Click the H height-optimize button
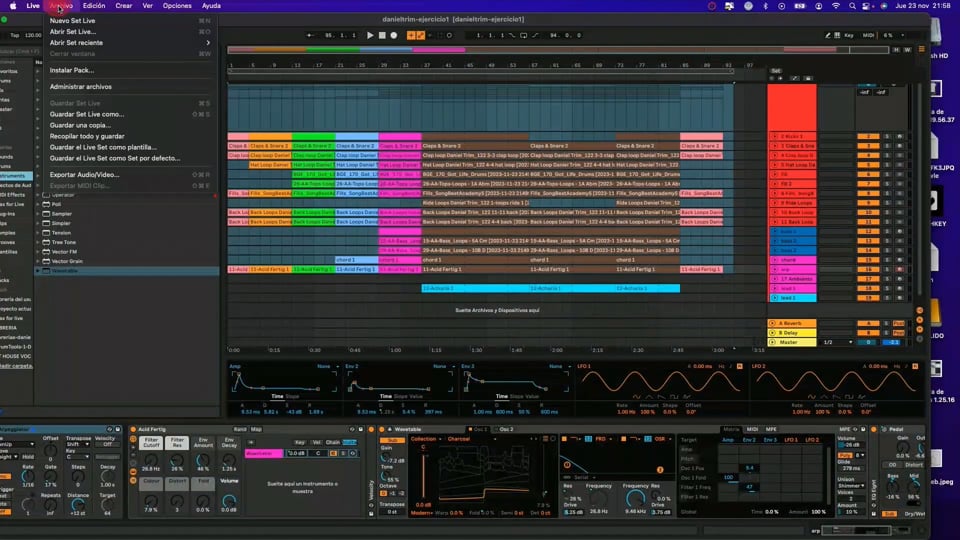The height and width of the screenshot is (540, 960). click(896, 50)
